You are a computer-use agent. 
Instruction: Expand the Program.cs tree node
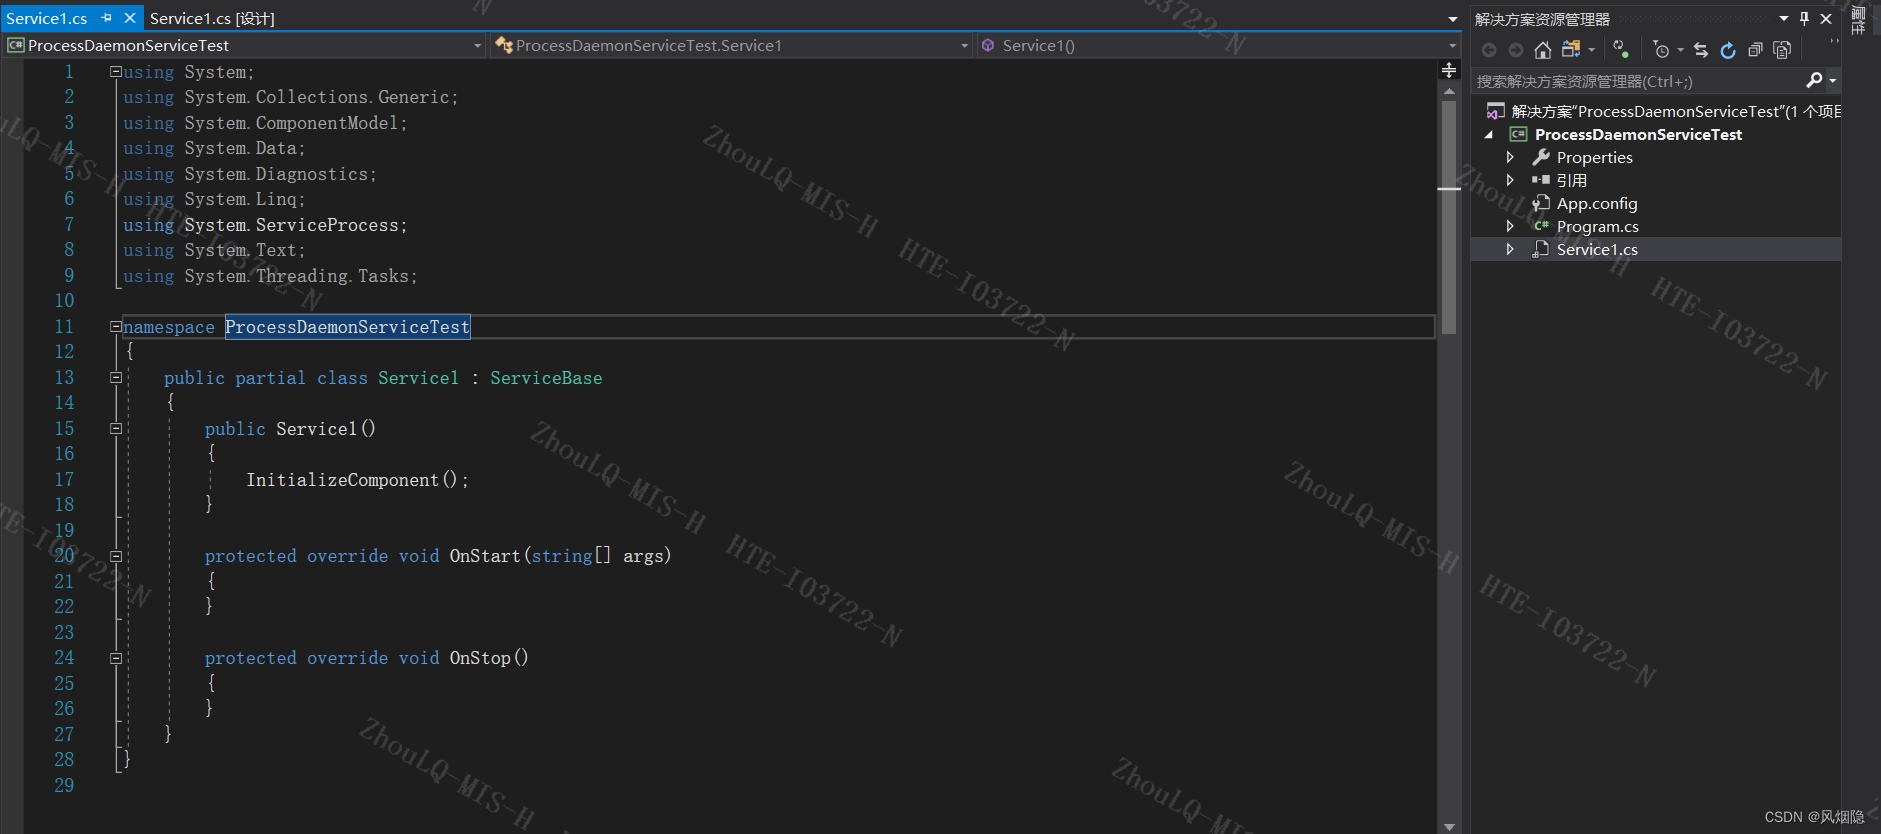(1510, 226)
